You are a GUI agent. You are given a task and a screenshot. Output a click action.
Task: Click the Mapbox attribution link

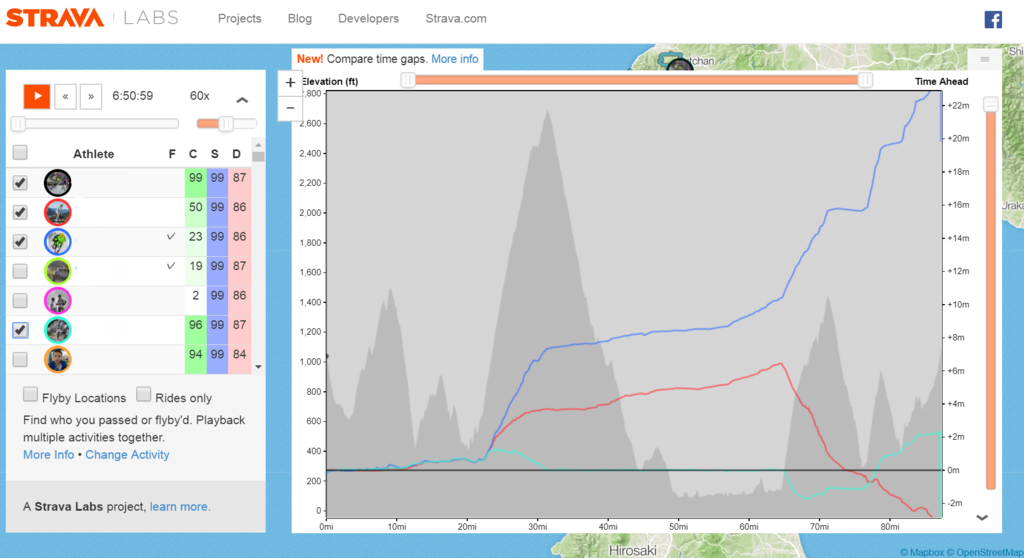[x=922, y=552]
